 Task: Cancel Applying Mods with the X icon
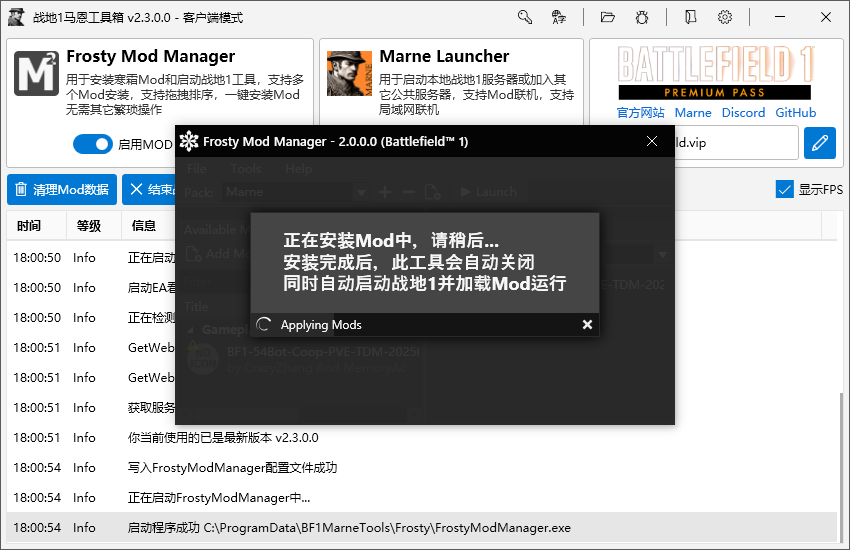(587, 324)
